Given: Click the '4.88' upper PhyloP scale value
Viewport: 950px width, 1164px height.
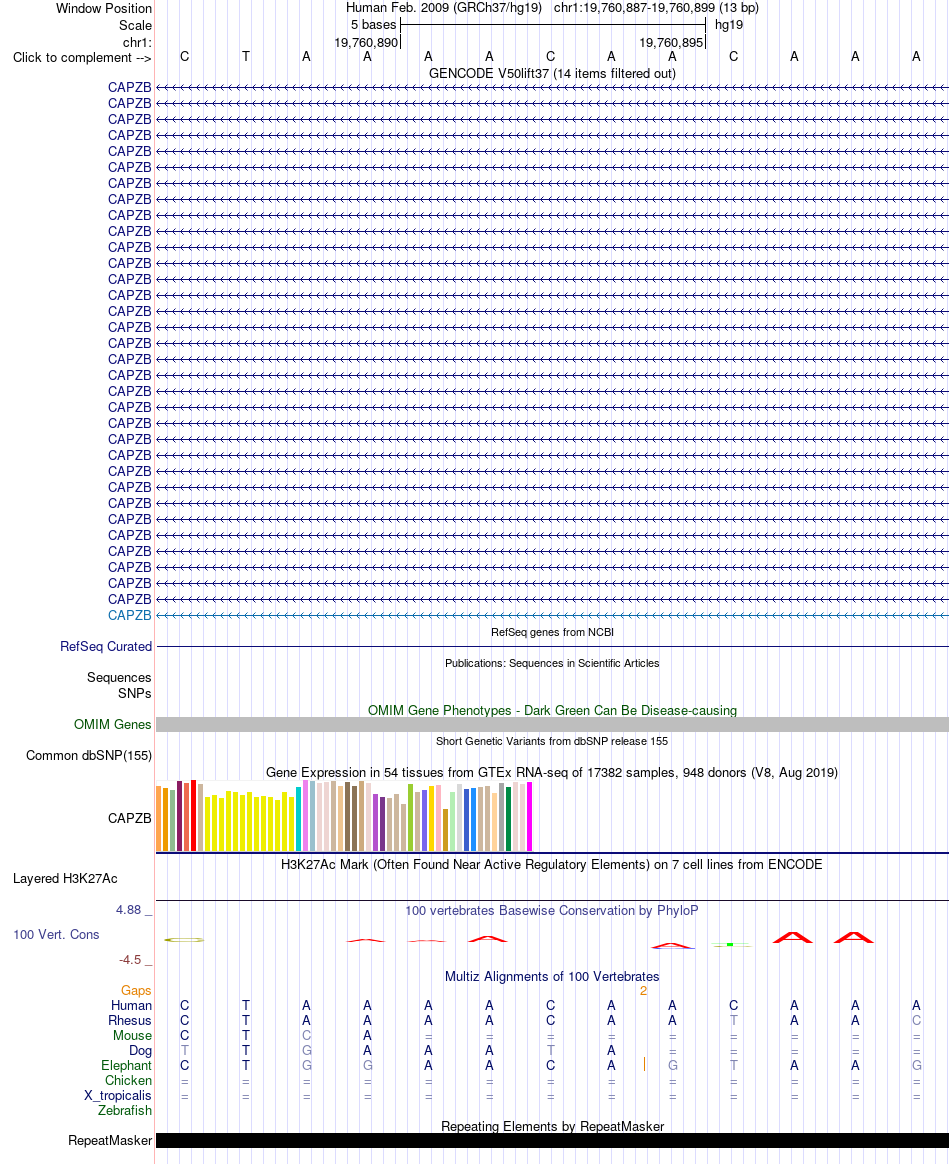Looking at the screenshot, I should point(128,910).
